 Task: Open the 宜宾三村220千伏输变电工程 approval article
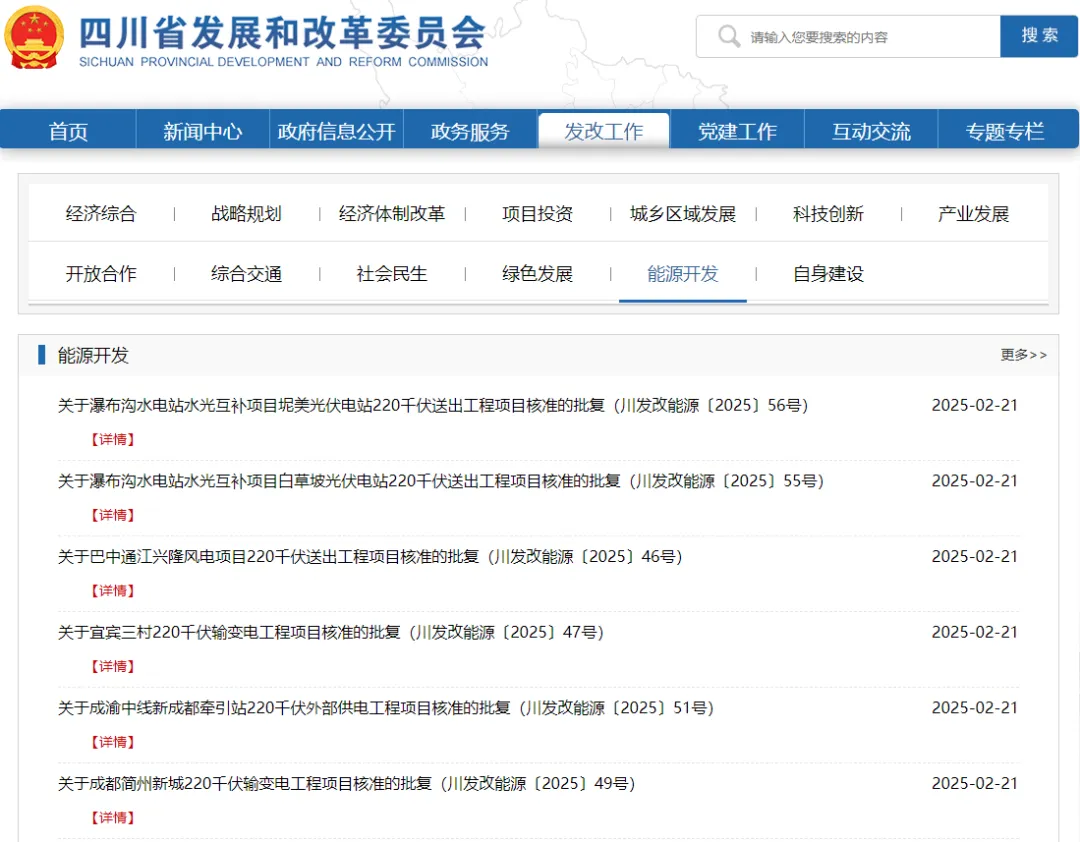point(330,632)
